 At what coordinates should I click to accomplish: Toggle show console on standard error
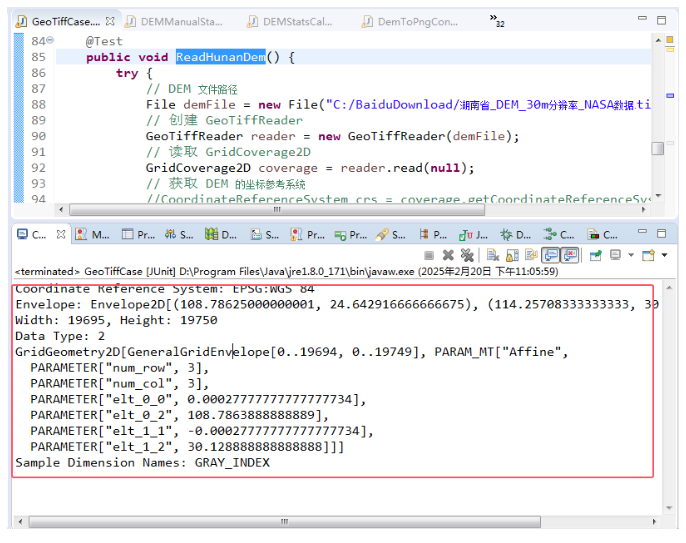(x=570, y=255)
